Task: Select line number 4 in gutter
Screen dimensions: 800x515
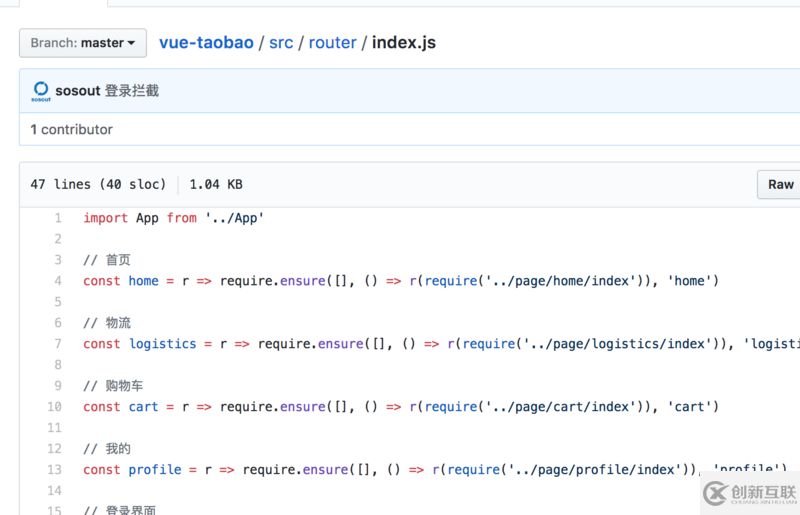Action: click(58, 281)
